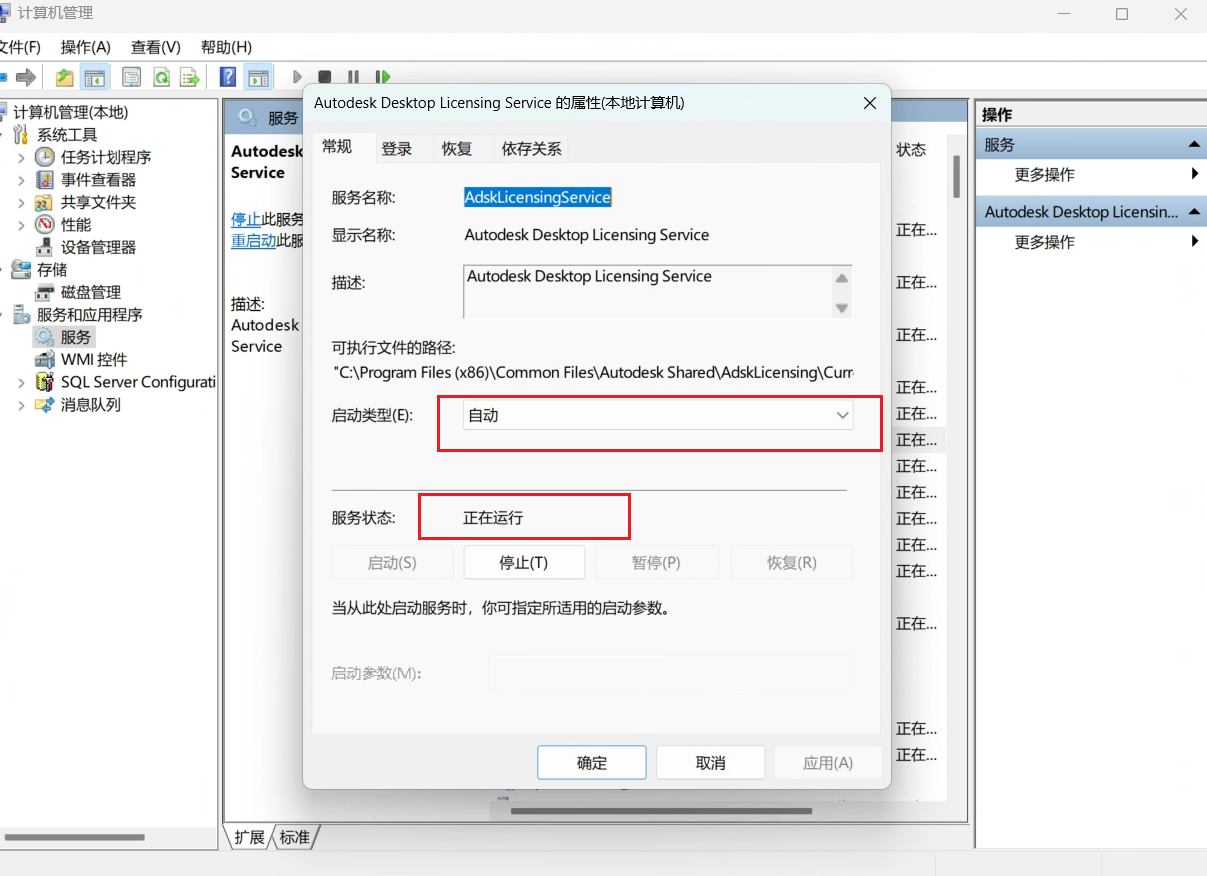Select the 性能 monitor icon in tree
Screen dimensions: 1207x876
[x=45, y=225]
